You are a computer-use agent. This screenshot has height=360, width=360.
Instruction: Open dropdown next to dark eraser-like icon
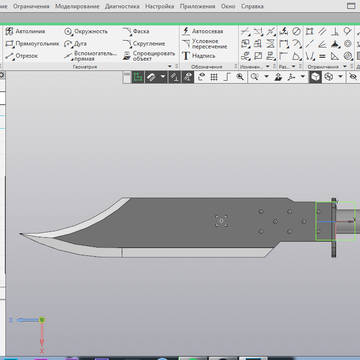[x=163, y=77]
